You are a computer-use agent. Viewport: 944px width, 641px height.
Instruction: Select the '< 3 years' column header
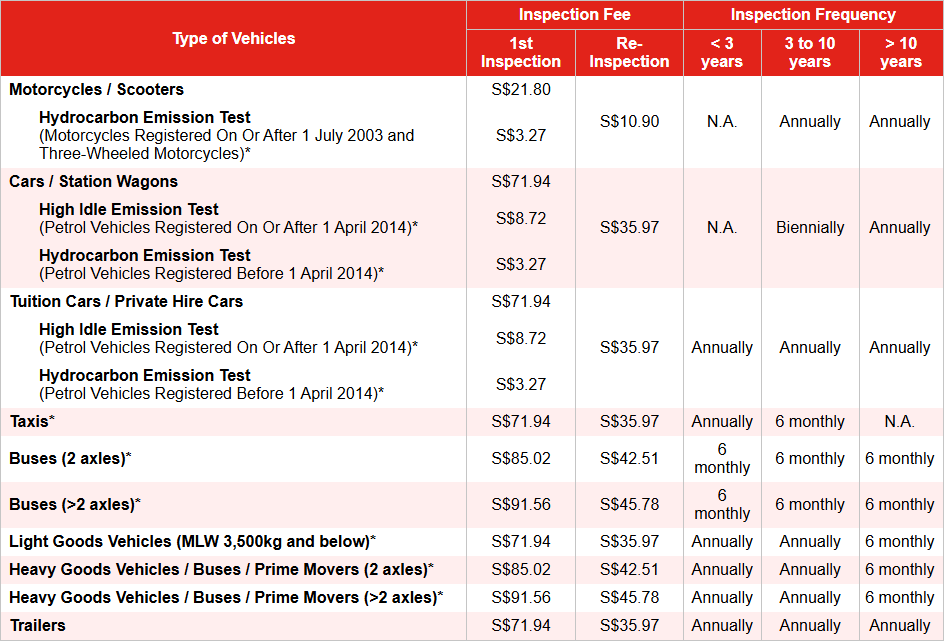pos(721,52)
